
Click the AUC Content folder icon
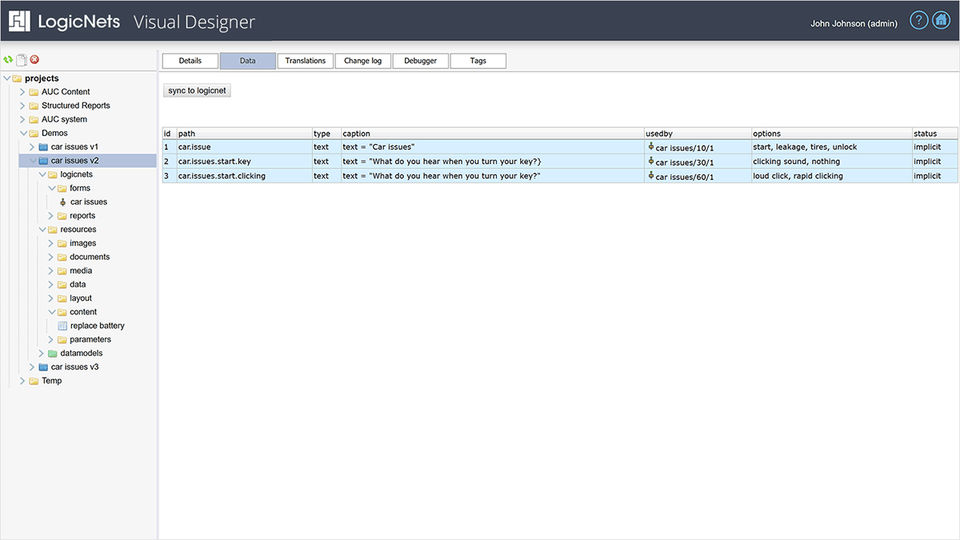point(34,92)
